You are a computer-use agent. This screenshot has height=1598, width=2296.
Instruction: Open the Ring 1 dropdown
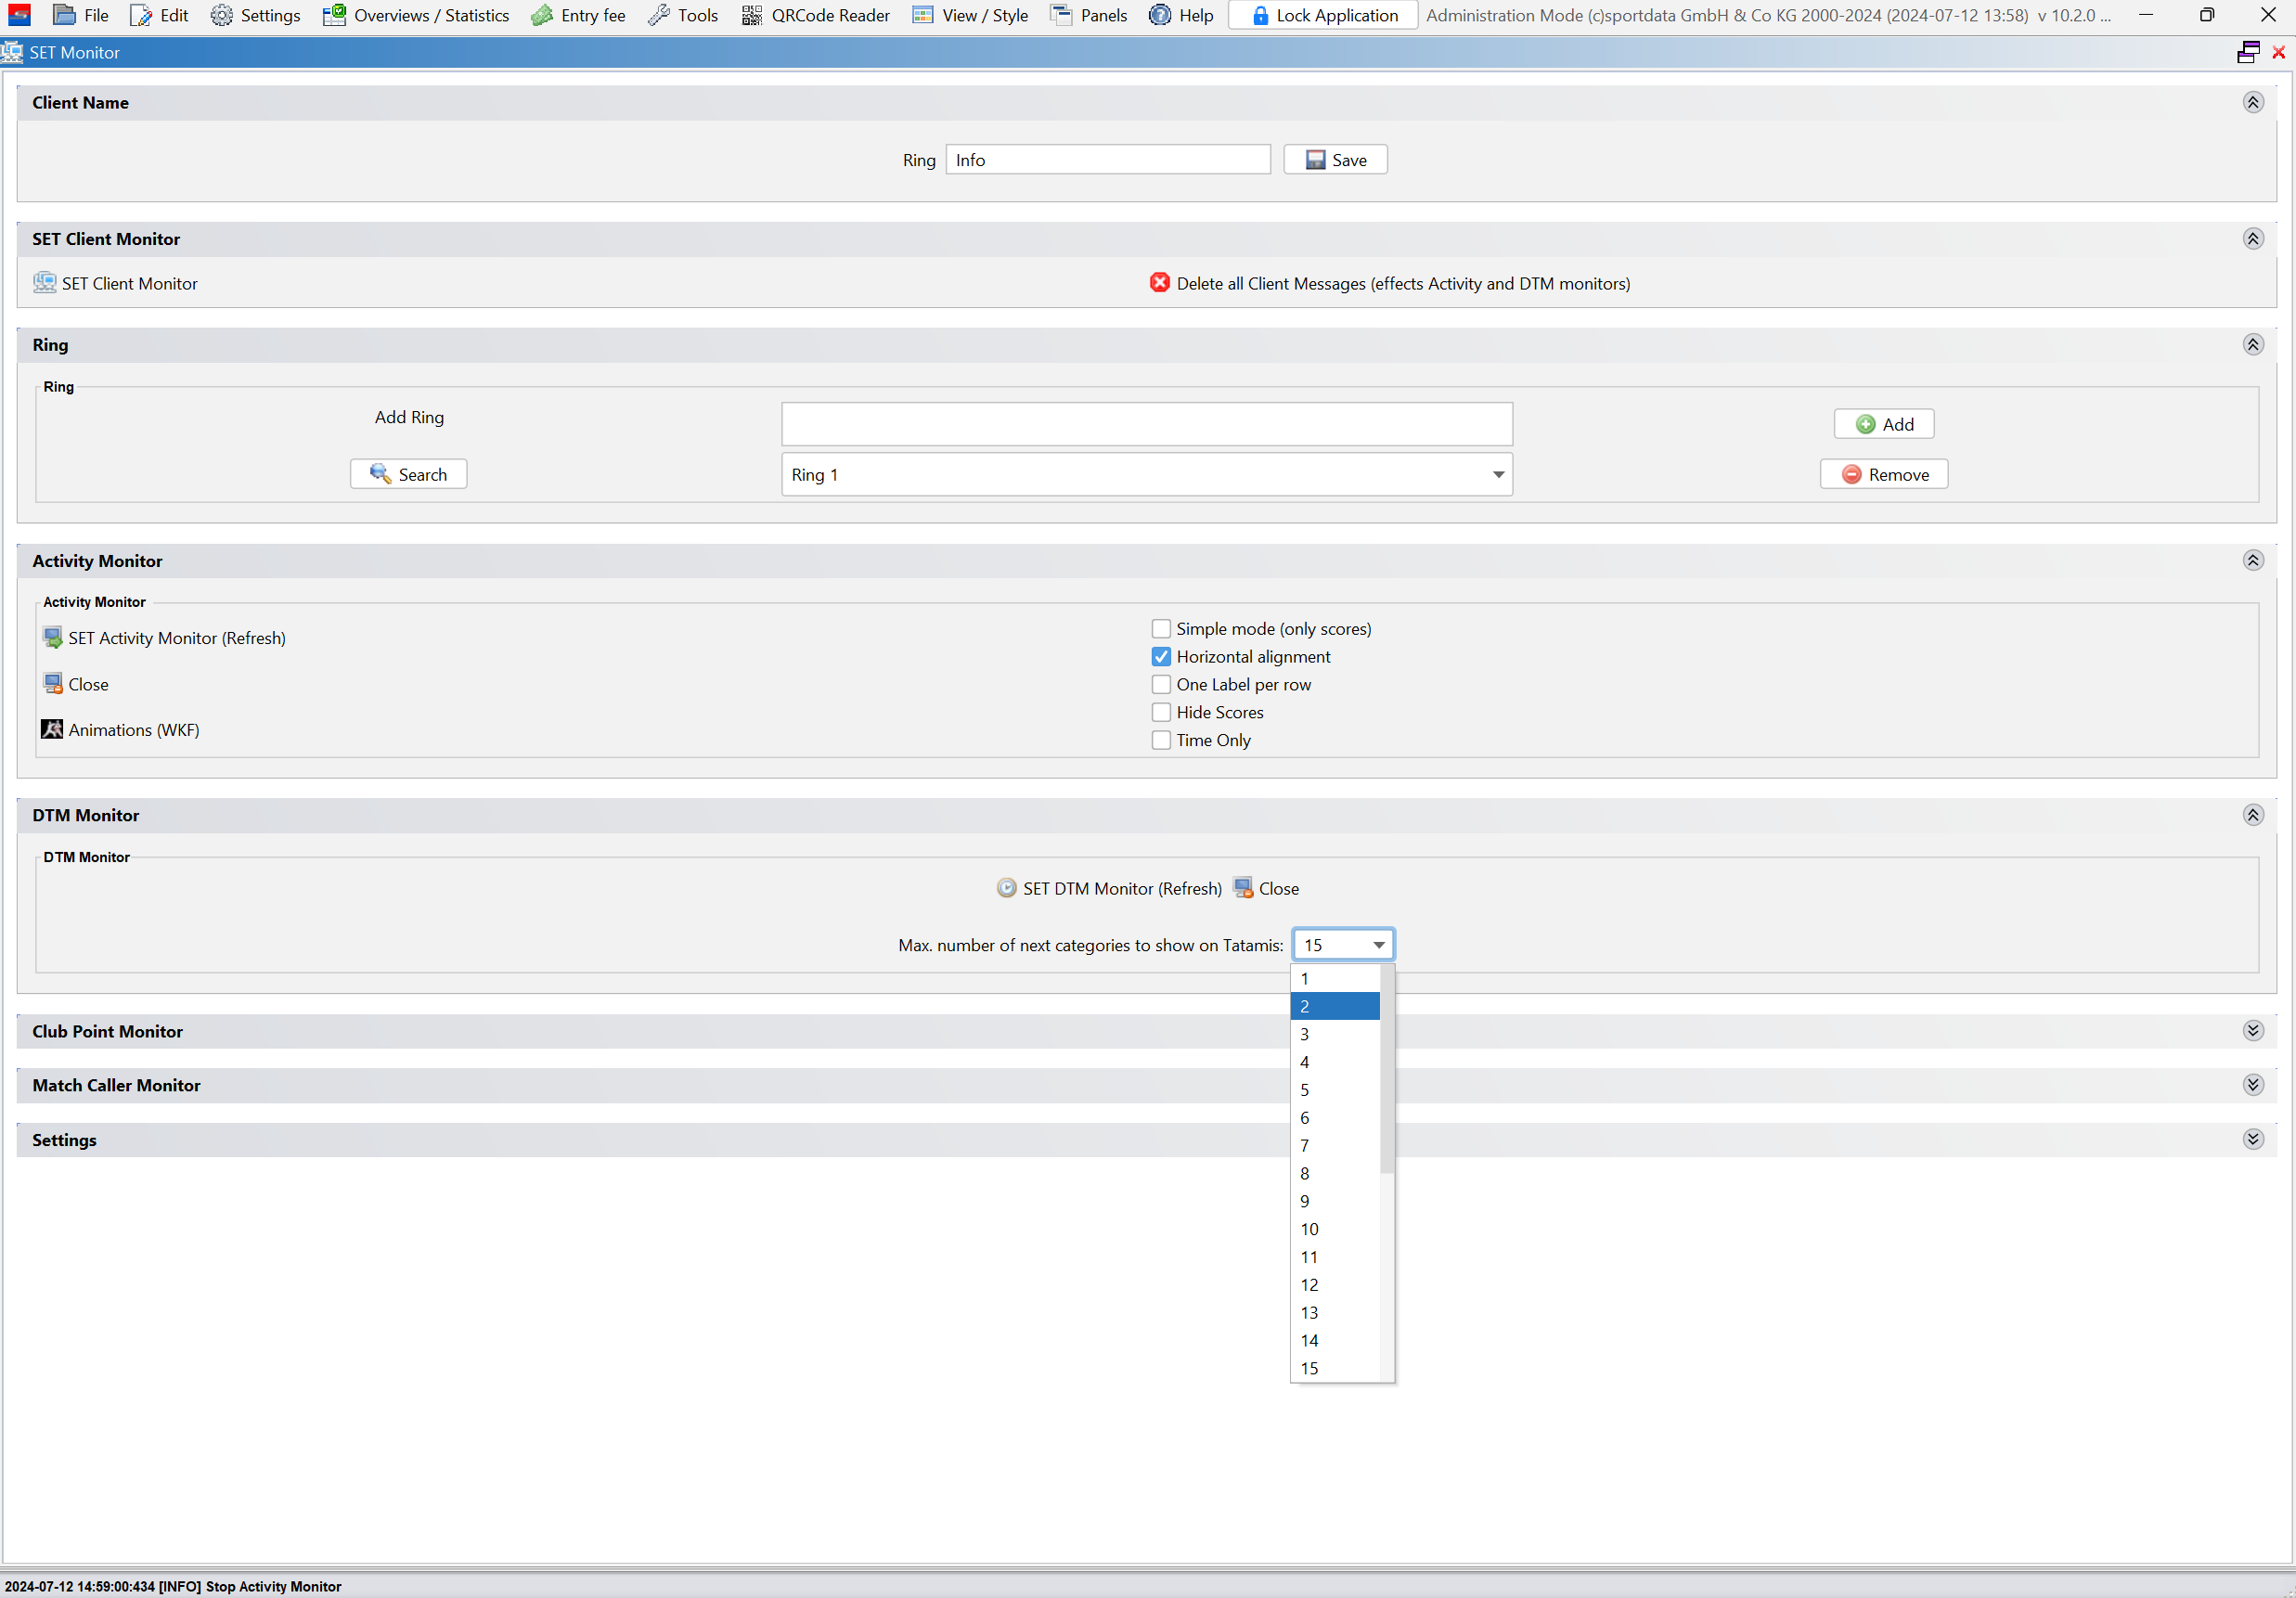[x=1147, y=474]
